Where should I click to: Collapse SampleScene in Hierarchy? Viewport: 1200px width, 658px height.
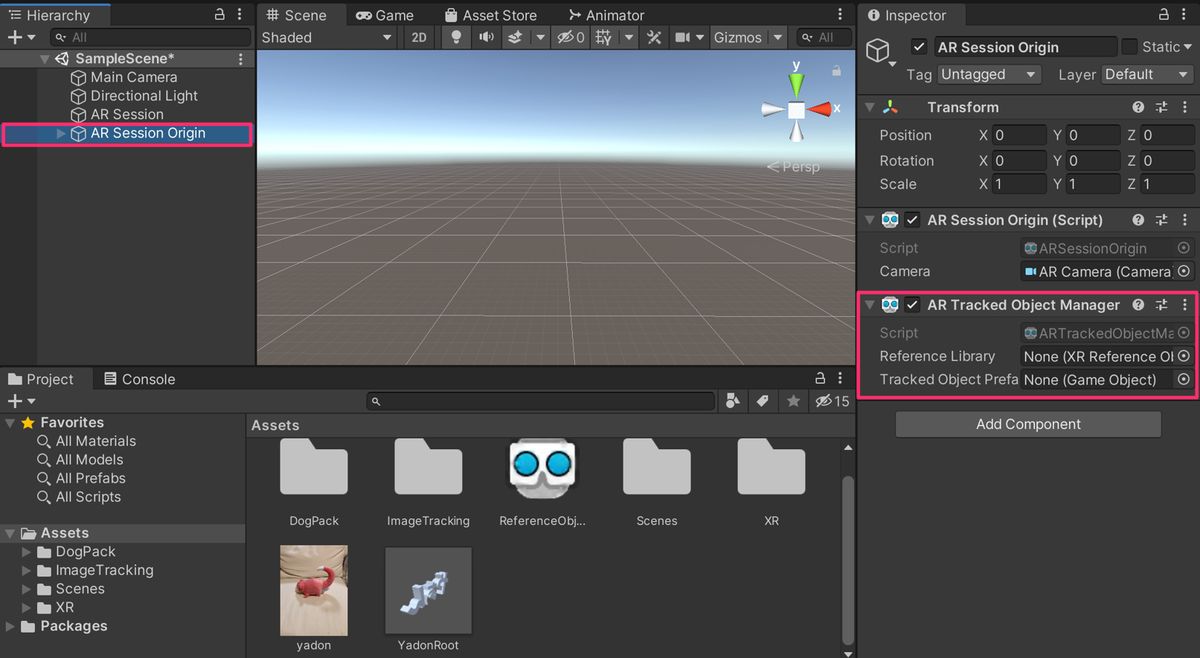click(44, 59)
